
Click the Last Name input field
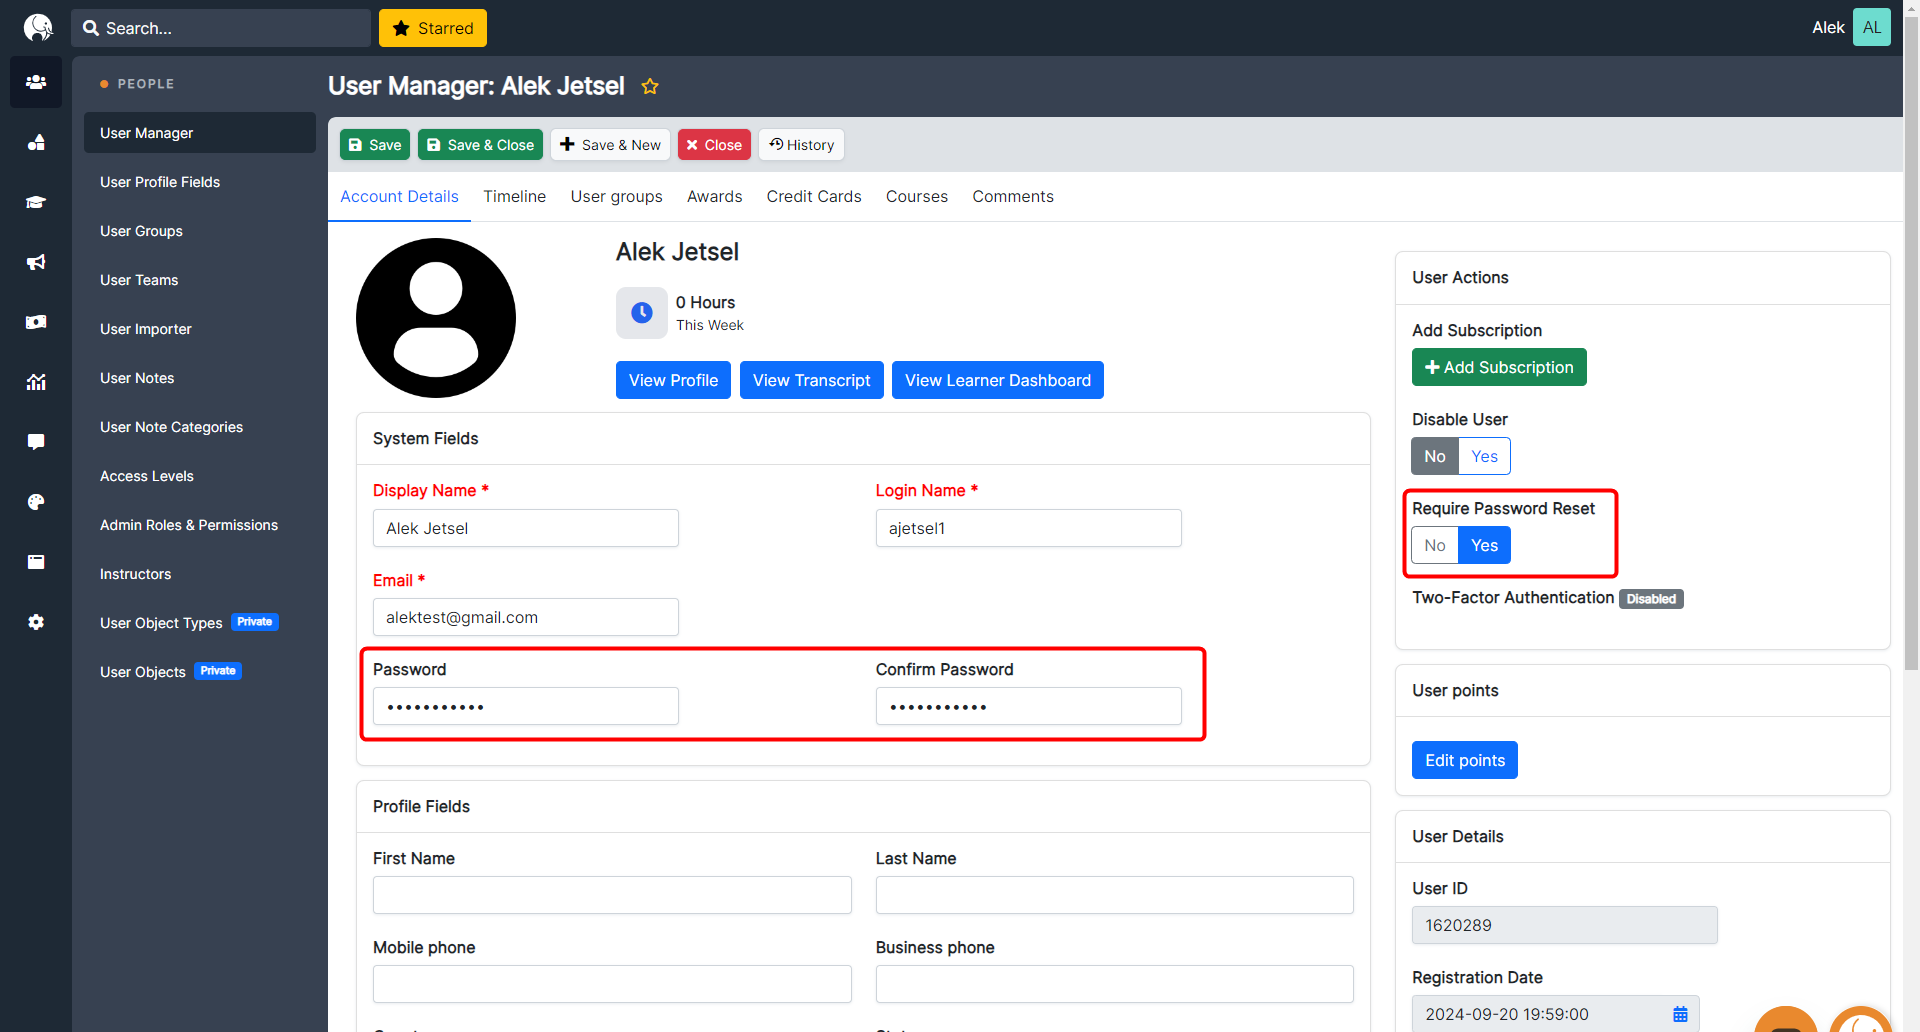(x=1115, y=895)
